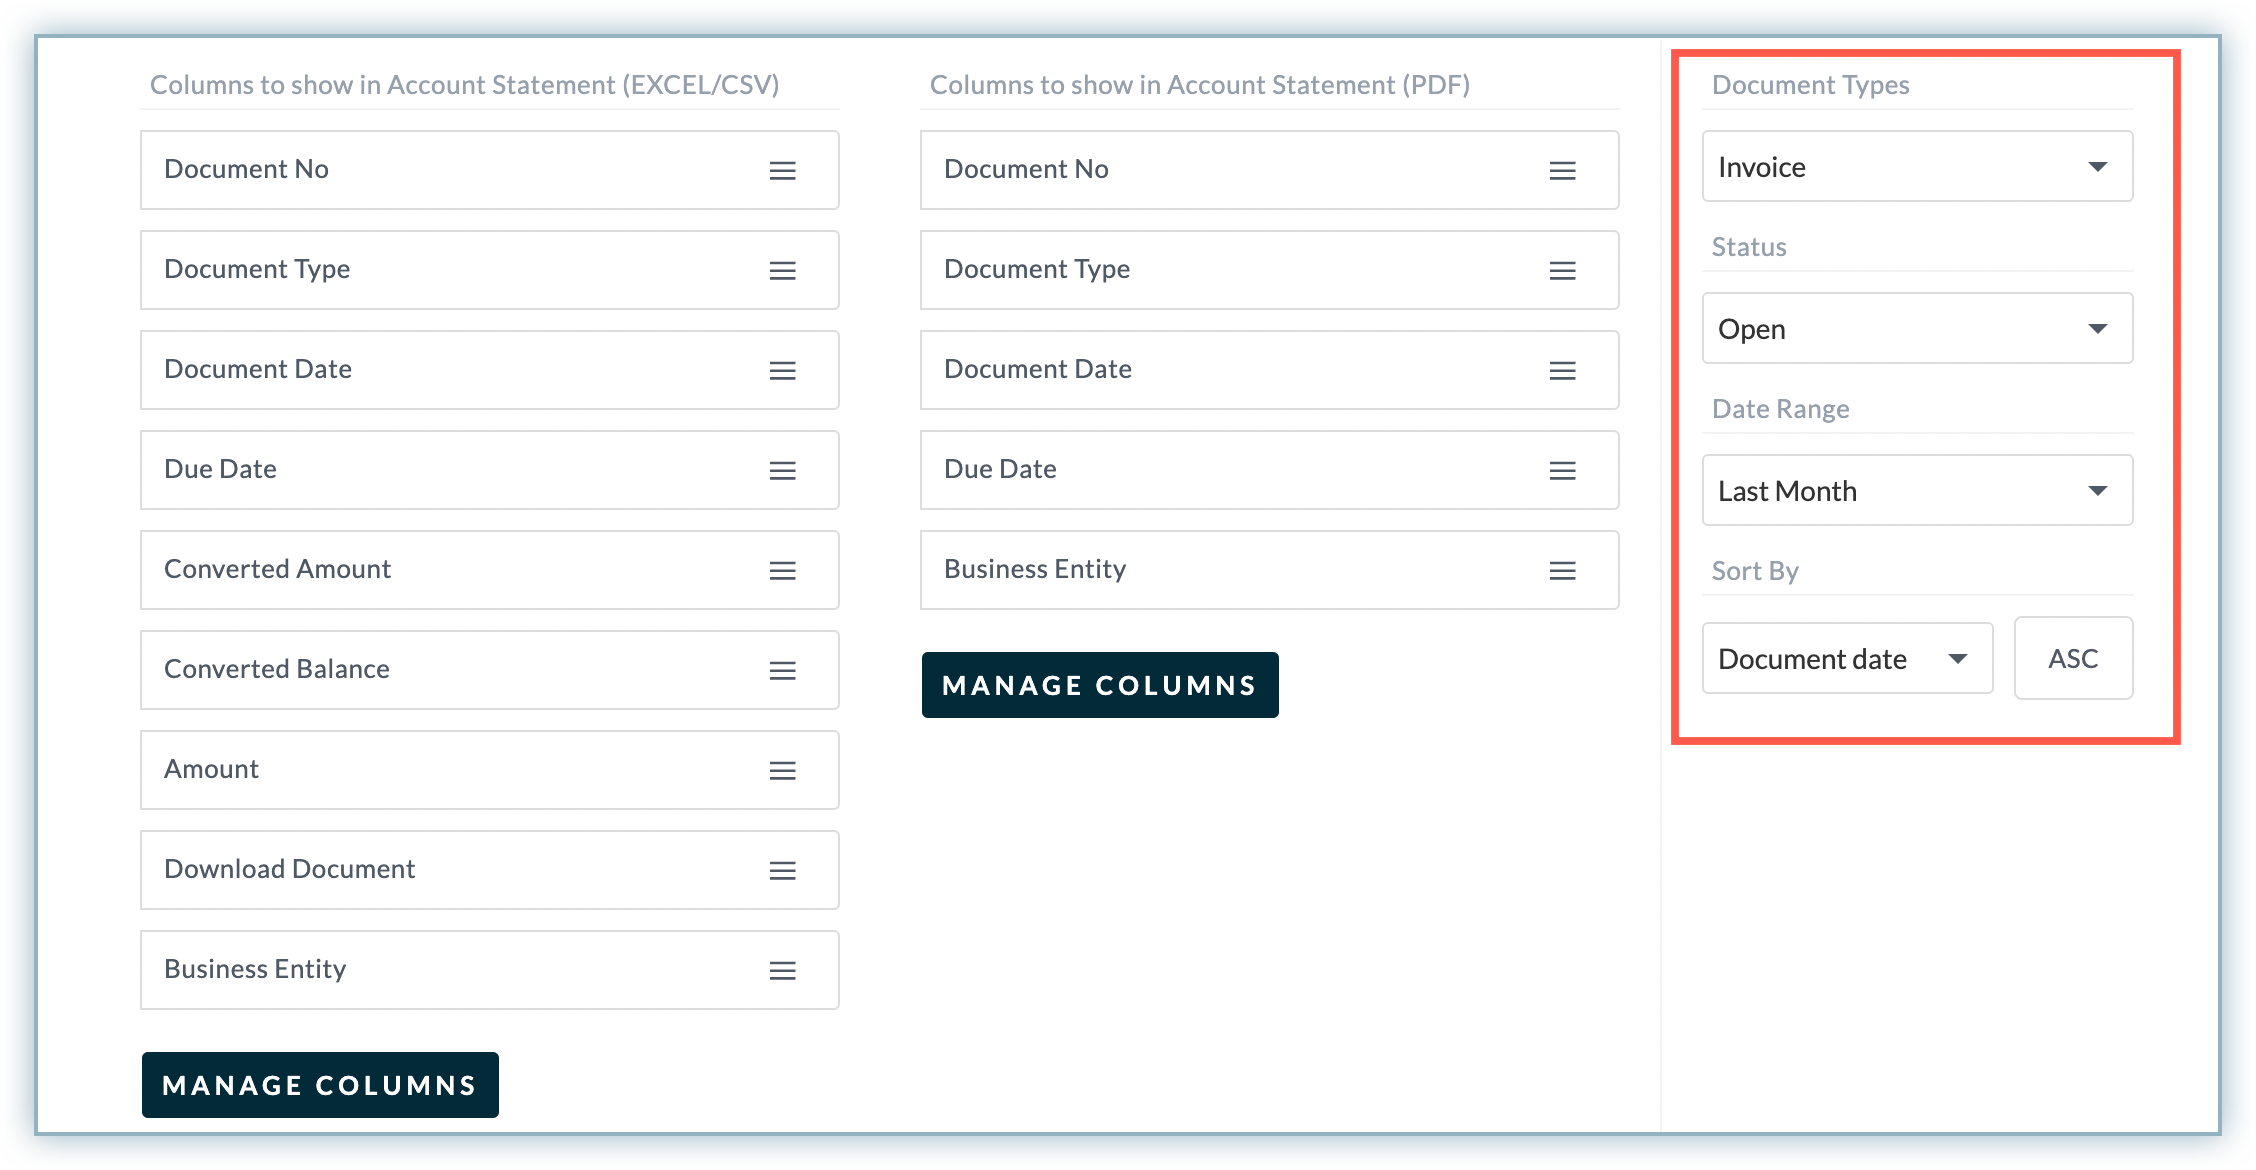Select Amount text in EXCEL list
The image size is (2256, 1170).
[x=211, y=769]
